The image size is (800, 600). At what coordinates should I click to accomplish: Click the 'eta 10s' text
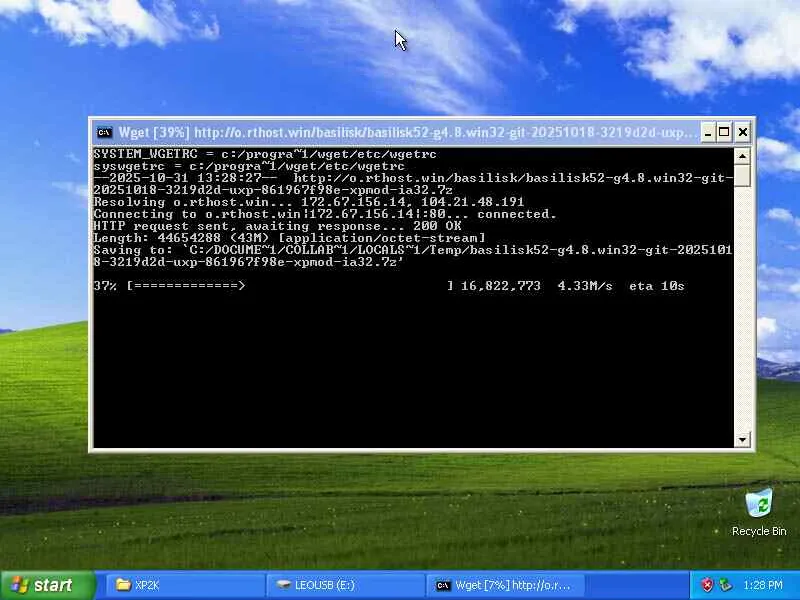[657, 286]
